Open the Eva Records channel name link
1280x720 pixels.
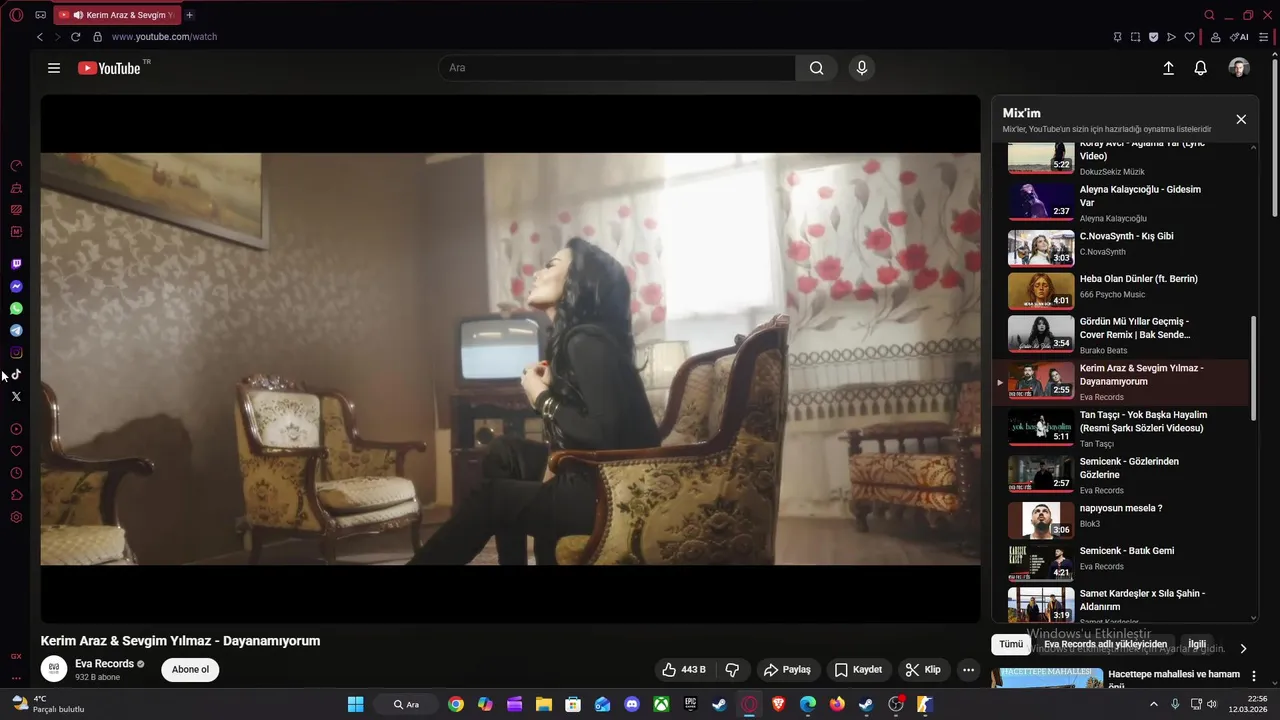(x=104, y=664)
